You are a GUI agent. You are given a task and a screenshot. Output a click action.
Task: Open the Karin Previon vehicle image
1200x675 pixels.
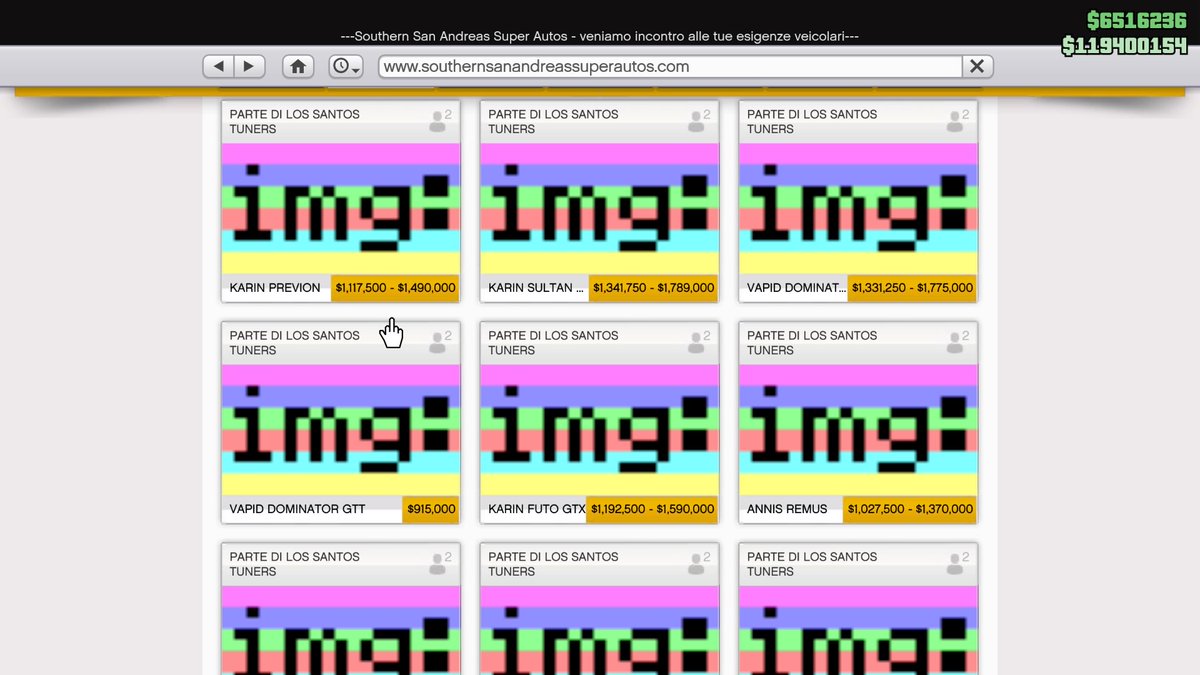pos(341,209)
